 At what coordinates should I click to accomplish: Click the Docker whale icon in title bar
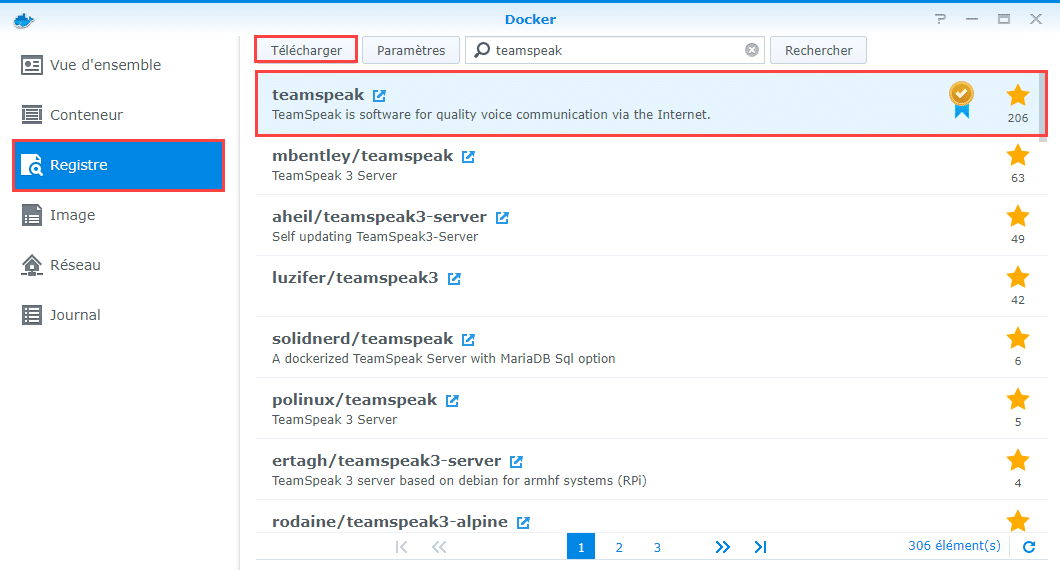[24, 20]
